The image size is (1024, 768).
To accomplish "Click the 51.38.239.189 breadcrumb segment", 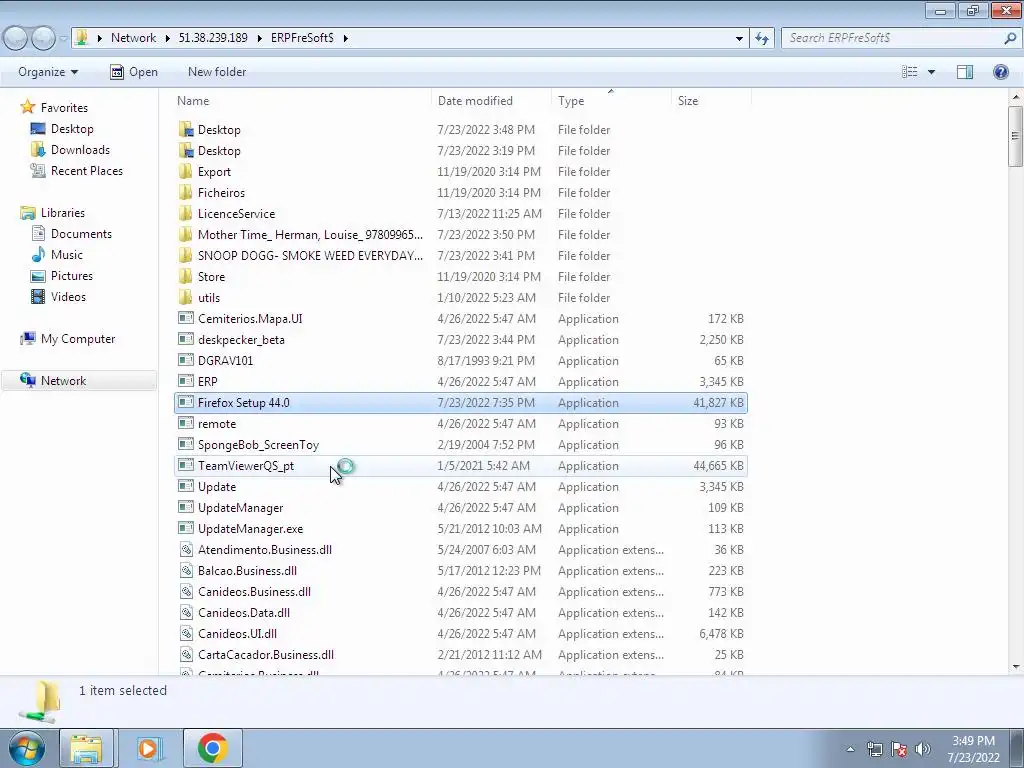I will 213,38.
